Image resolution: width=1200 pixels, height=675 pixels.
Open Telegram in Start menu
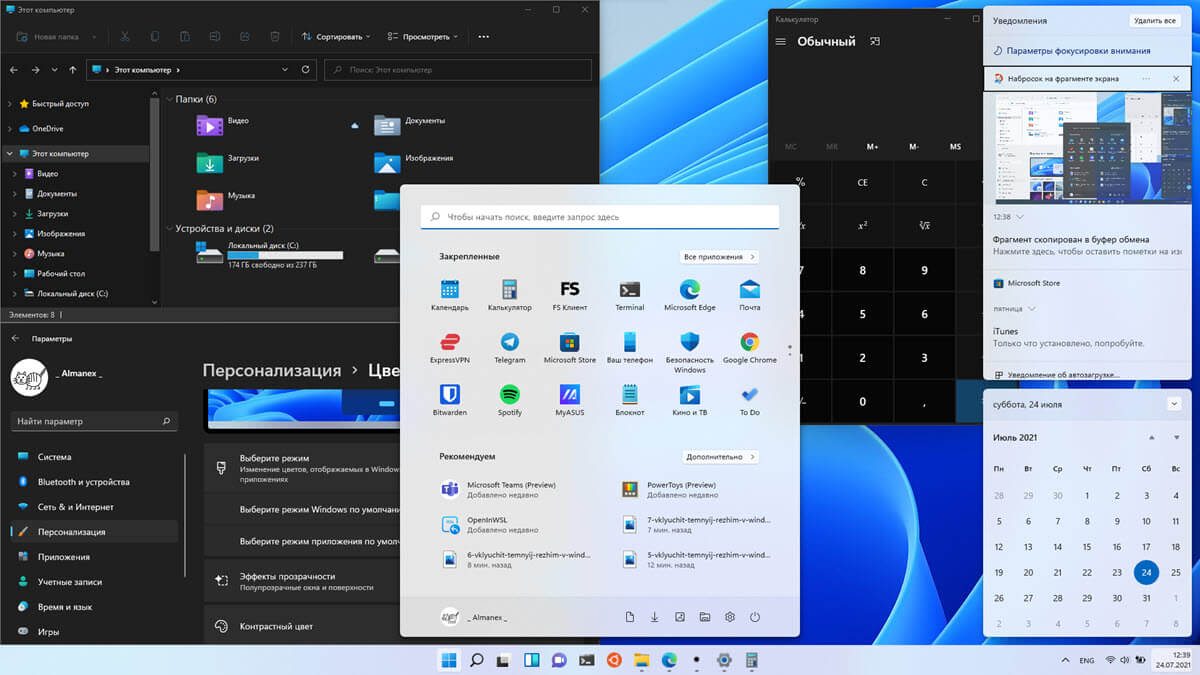[x=510, y=346]
